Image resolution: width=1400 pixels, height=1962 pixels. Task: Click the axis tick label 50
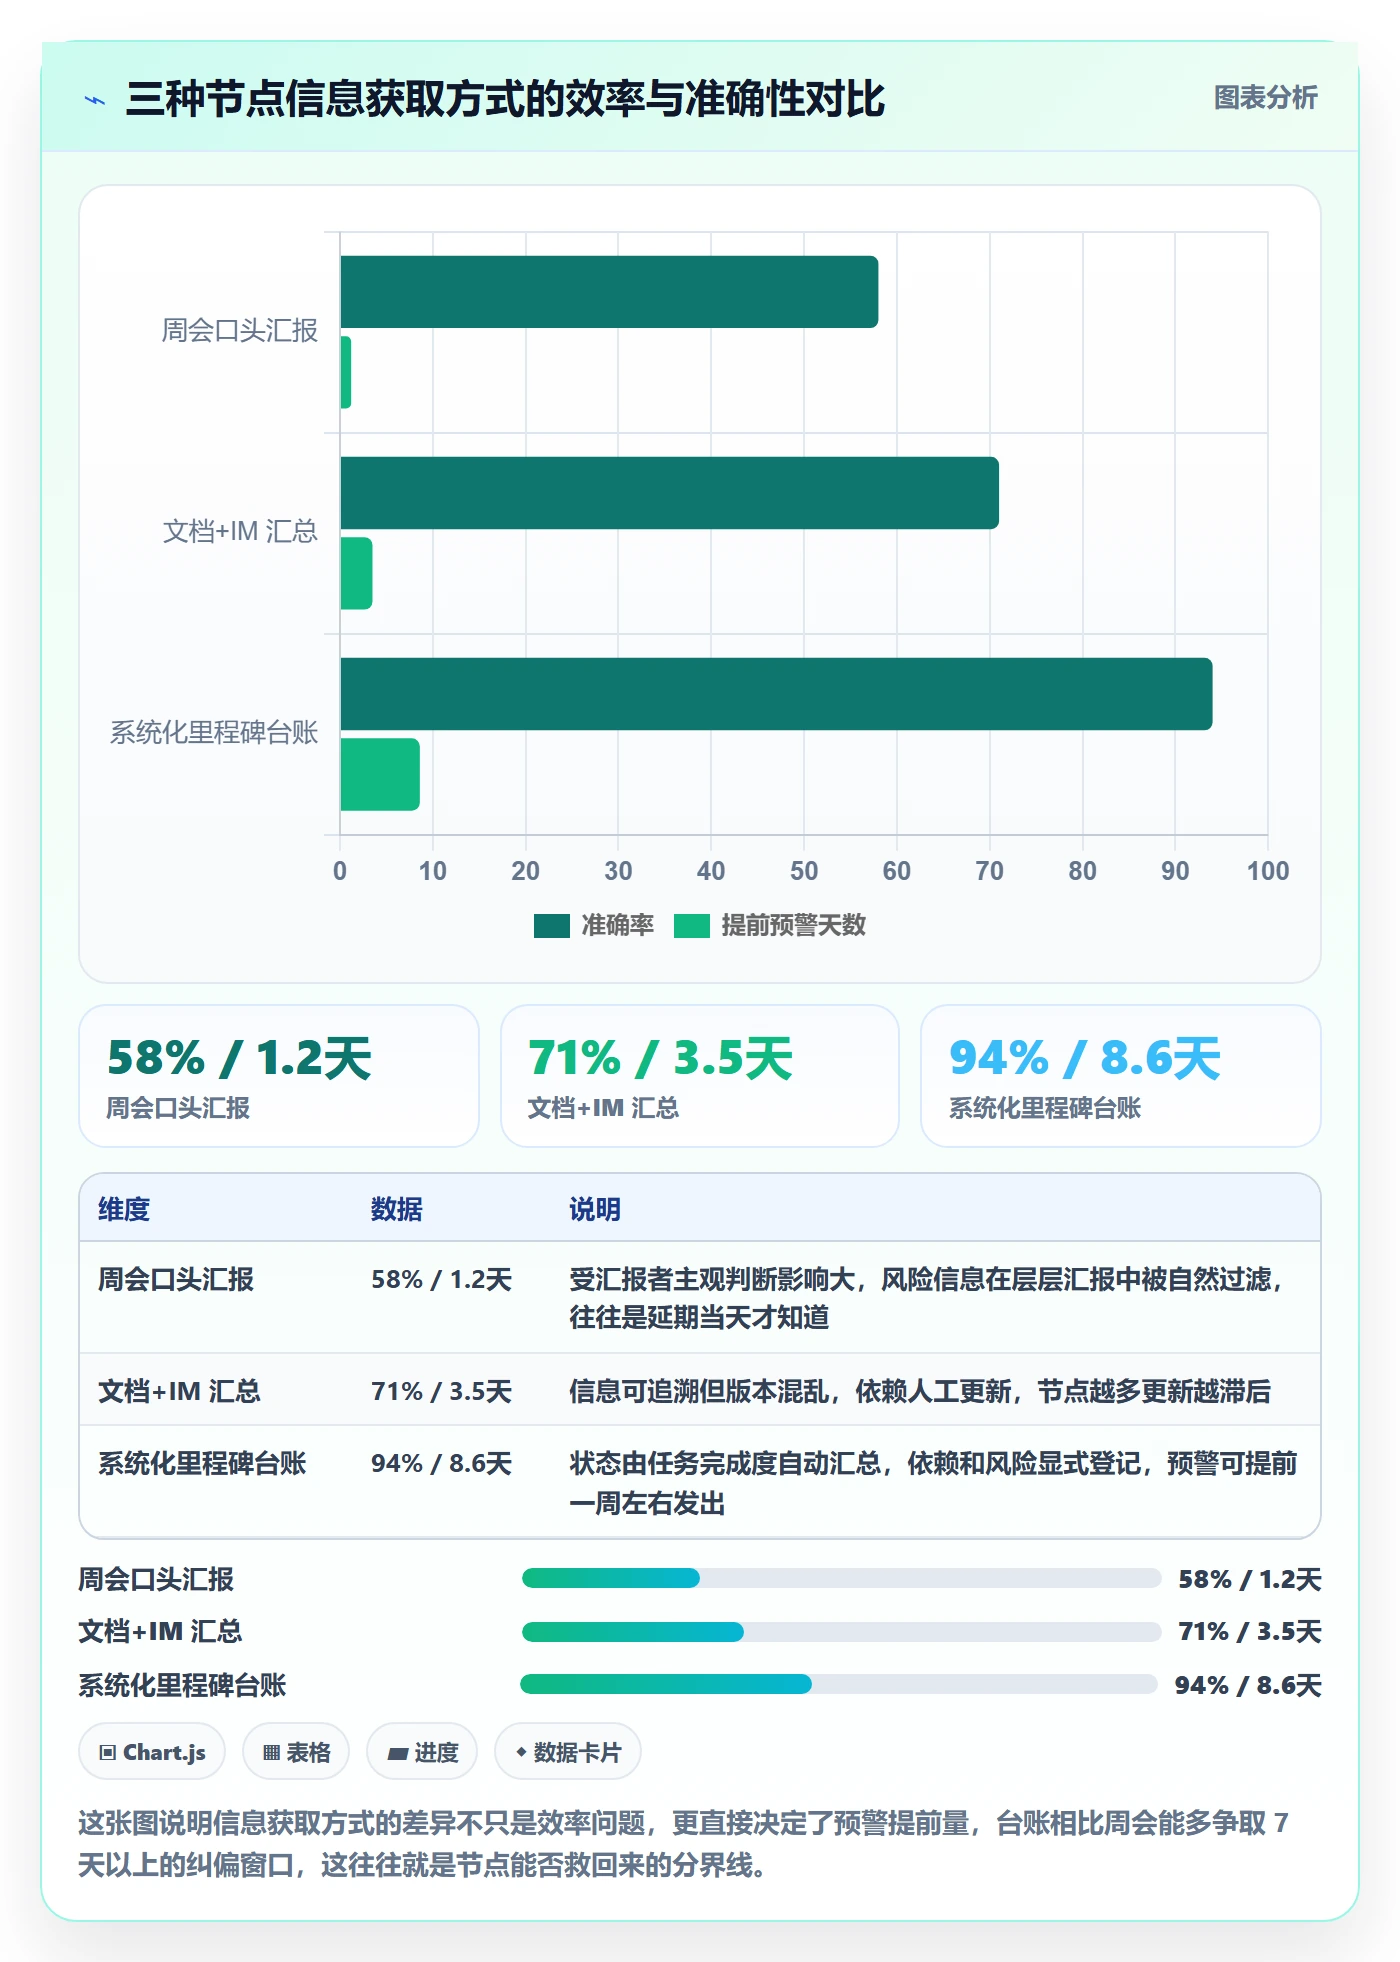point(804,872)
